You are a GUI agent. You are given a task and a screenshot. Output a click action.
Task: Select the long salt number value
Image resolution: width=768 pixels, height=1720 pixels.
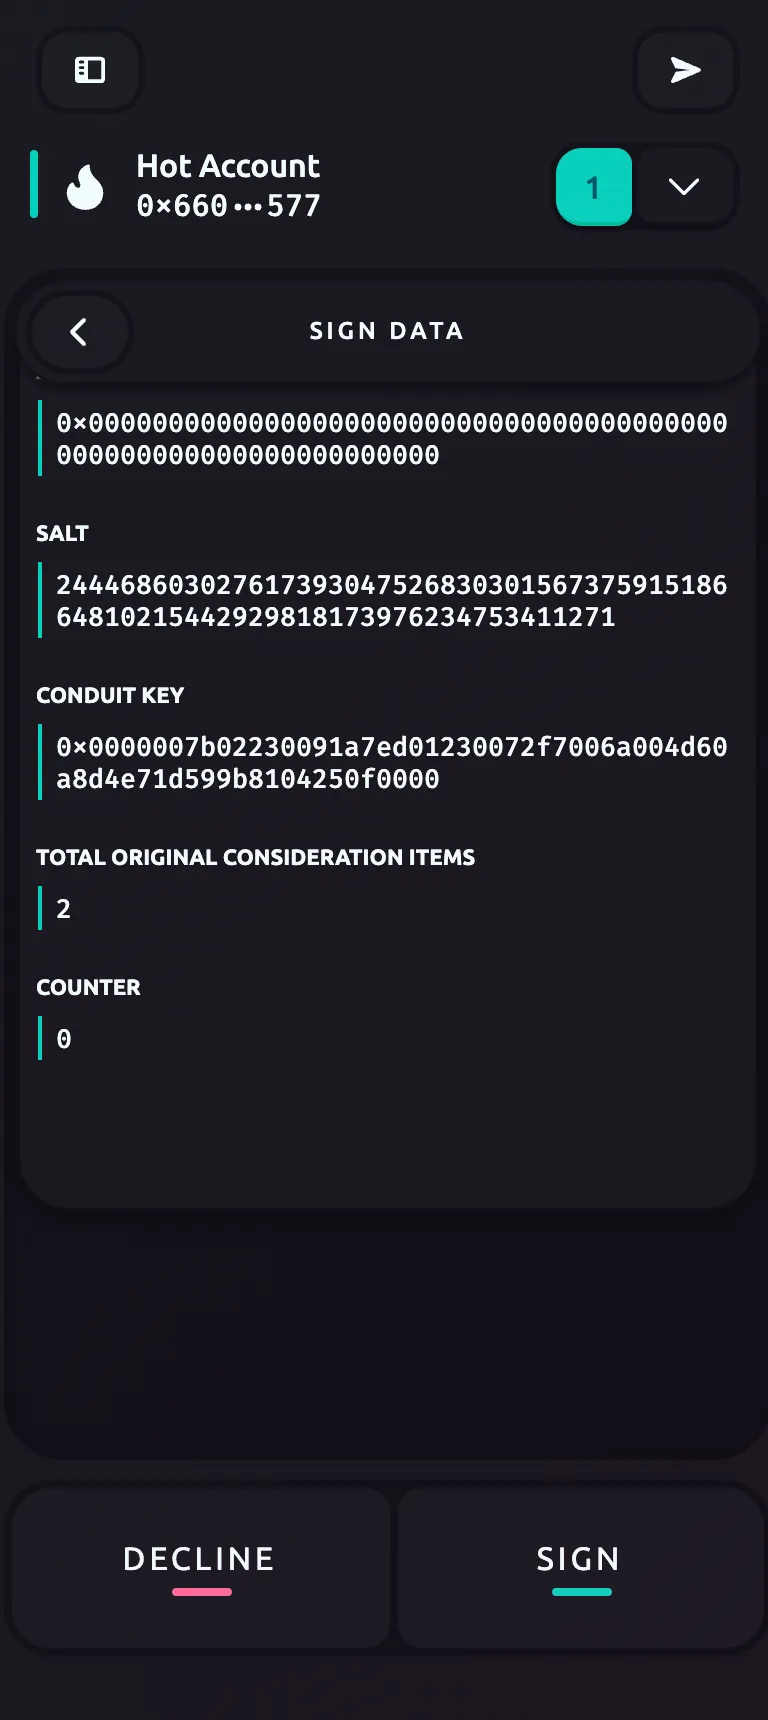tap(391, 601)
